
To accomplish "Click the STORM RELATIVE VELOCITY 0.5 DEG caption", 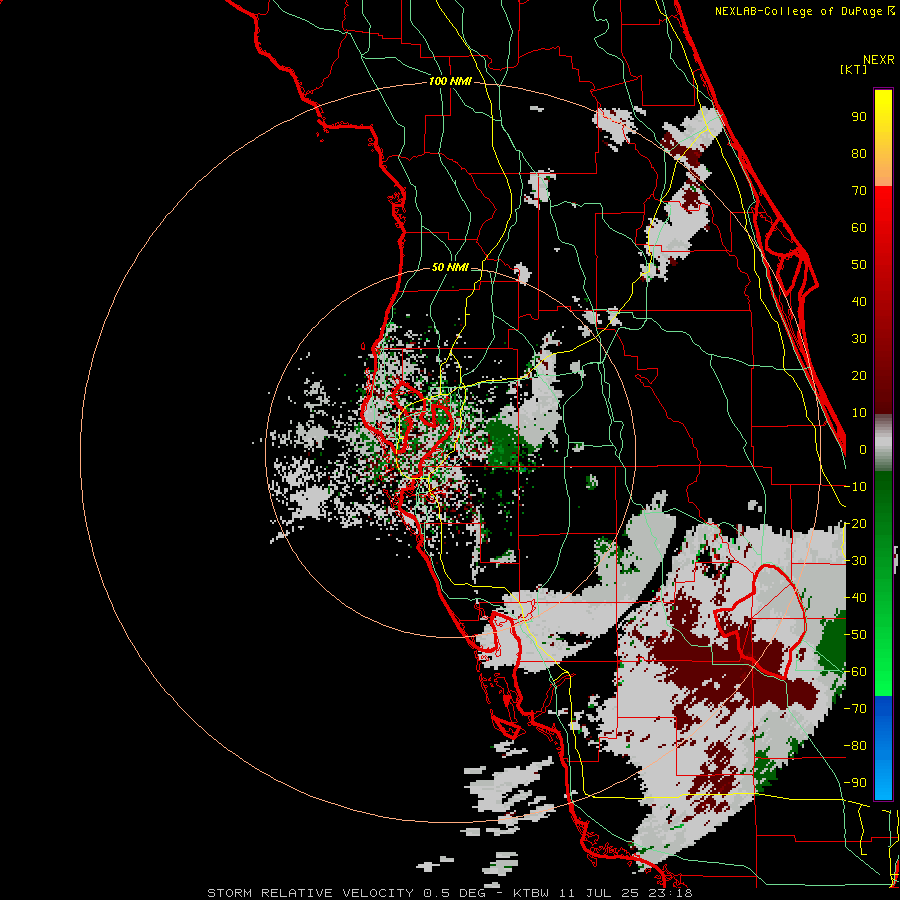I will point(346,893).
